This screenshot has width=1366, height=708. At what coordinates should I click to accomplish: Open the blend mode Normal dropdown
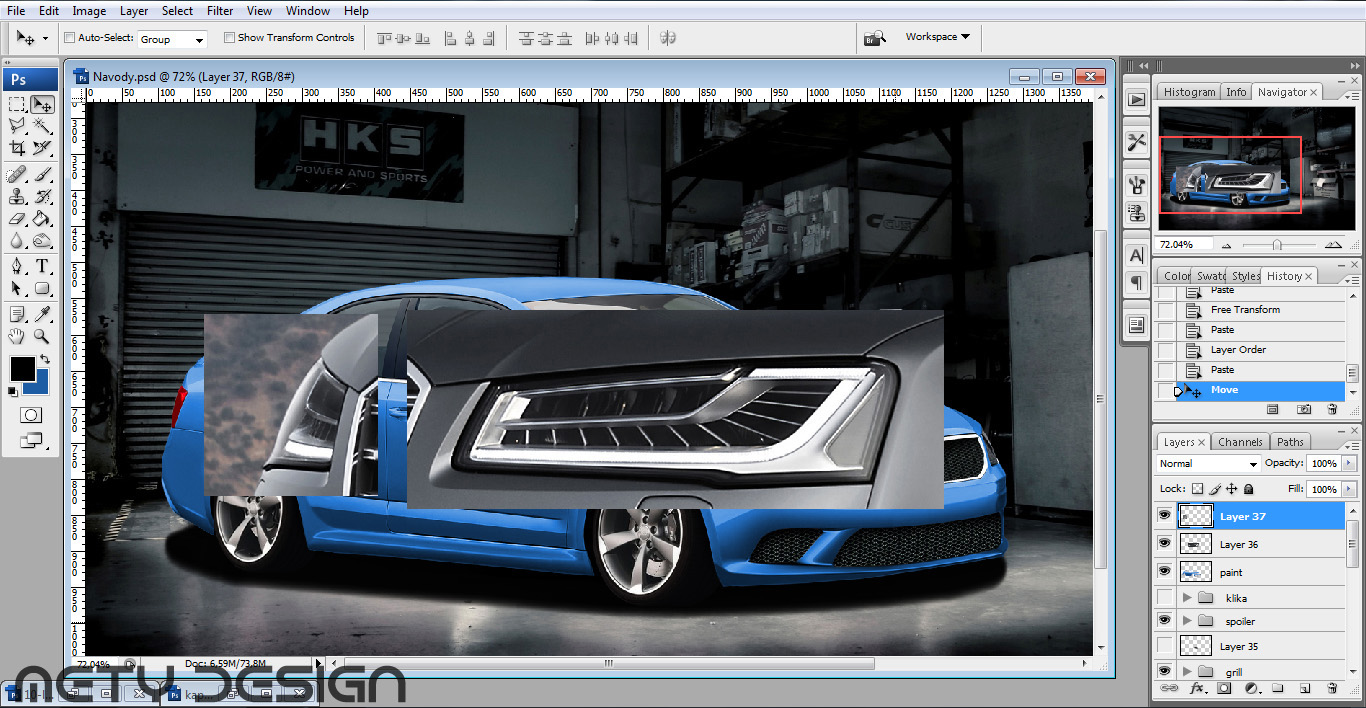(1209, 464)
